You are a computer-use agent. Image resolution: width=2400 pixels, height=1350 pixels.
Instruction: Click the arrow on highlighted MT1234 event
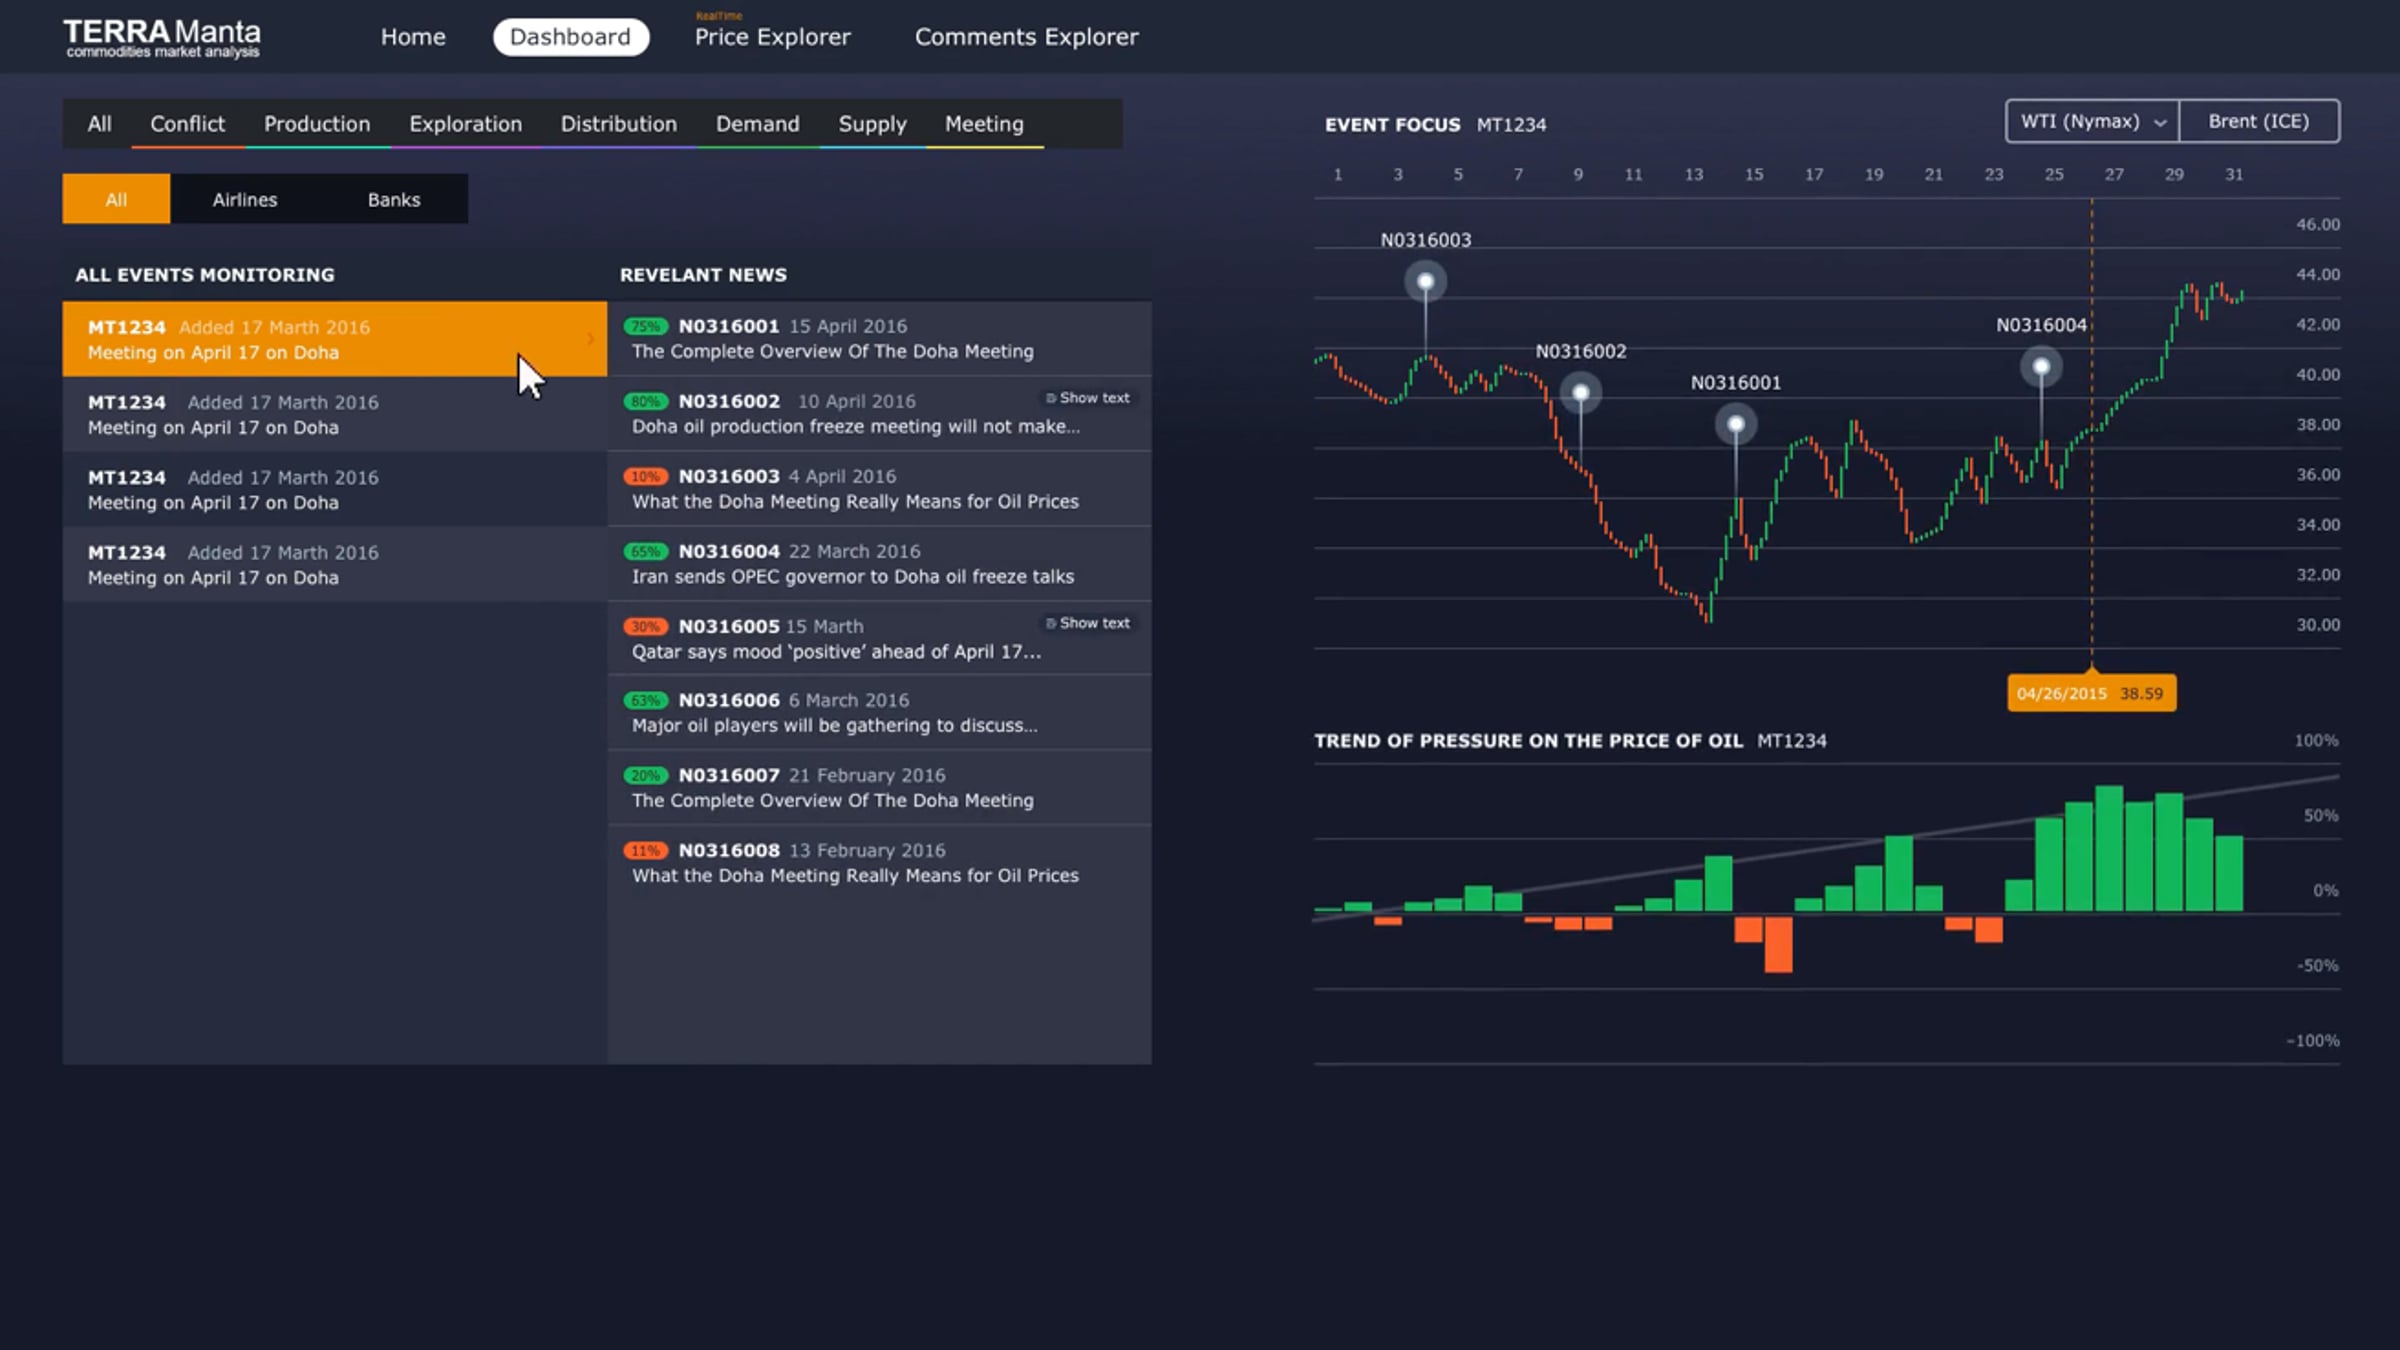pos(590,339)
